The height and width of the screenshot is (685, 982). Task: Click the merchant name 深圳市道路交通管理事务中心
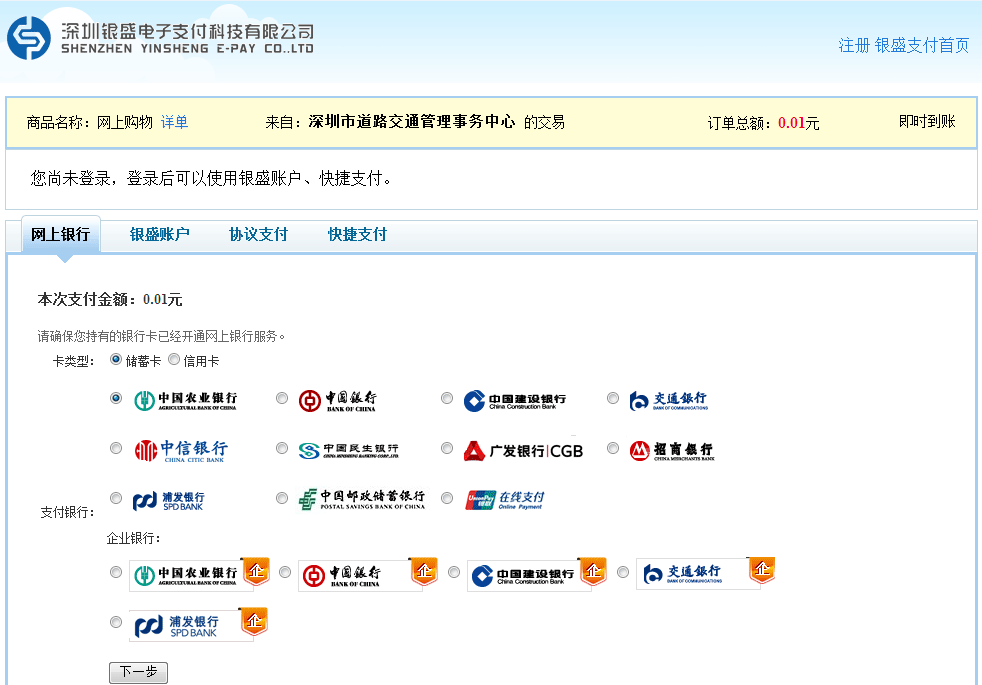411,121
